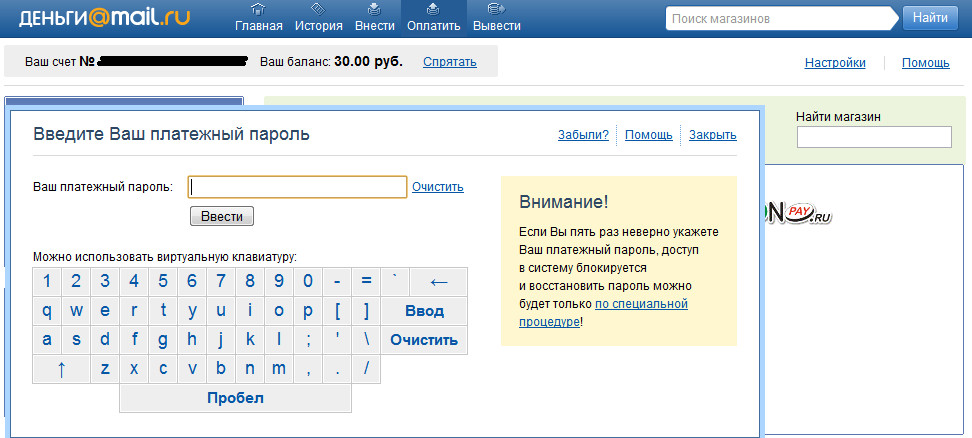Open Настройки settings link
This screenshot has height=438, width=972.
[x=835, y=63]
